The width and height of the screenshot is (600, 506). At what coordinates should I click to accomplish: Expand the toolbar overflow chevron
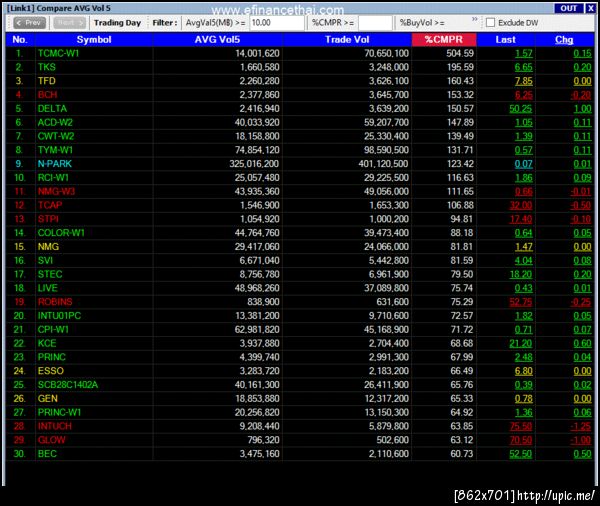click(x=474, y=19)
